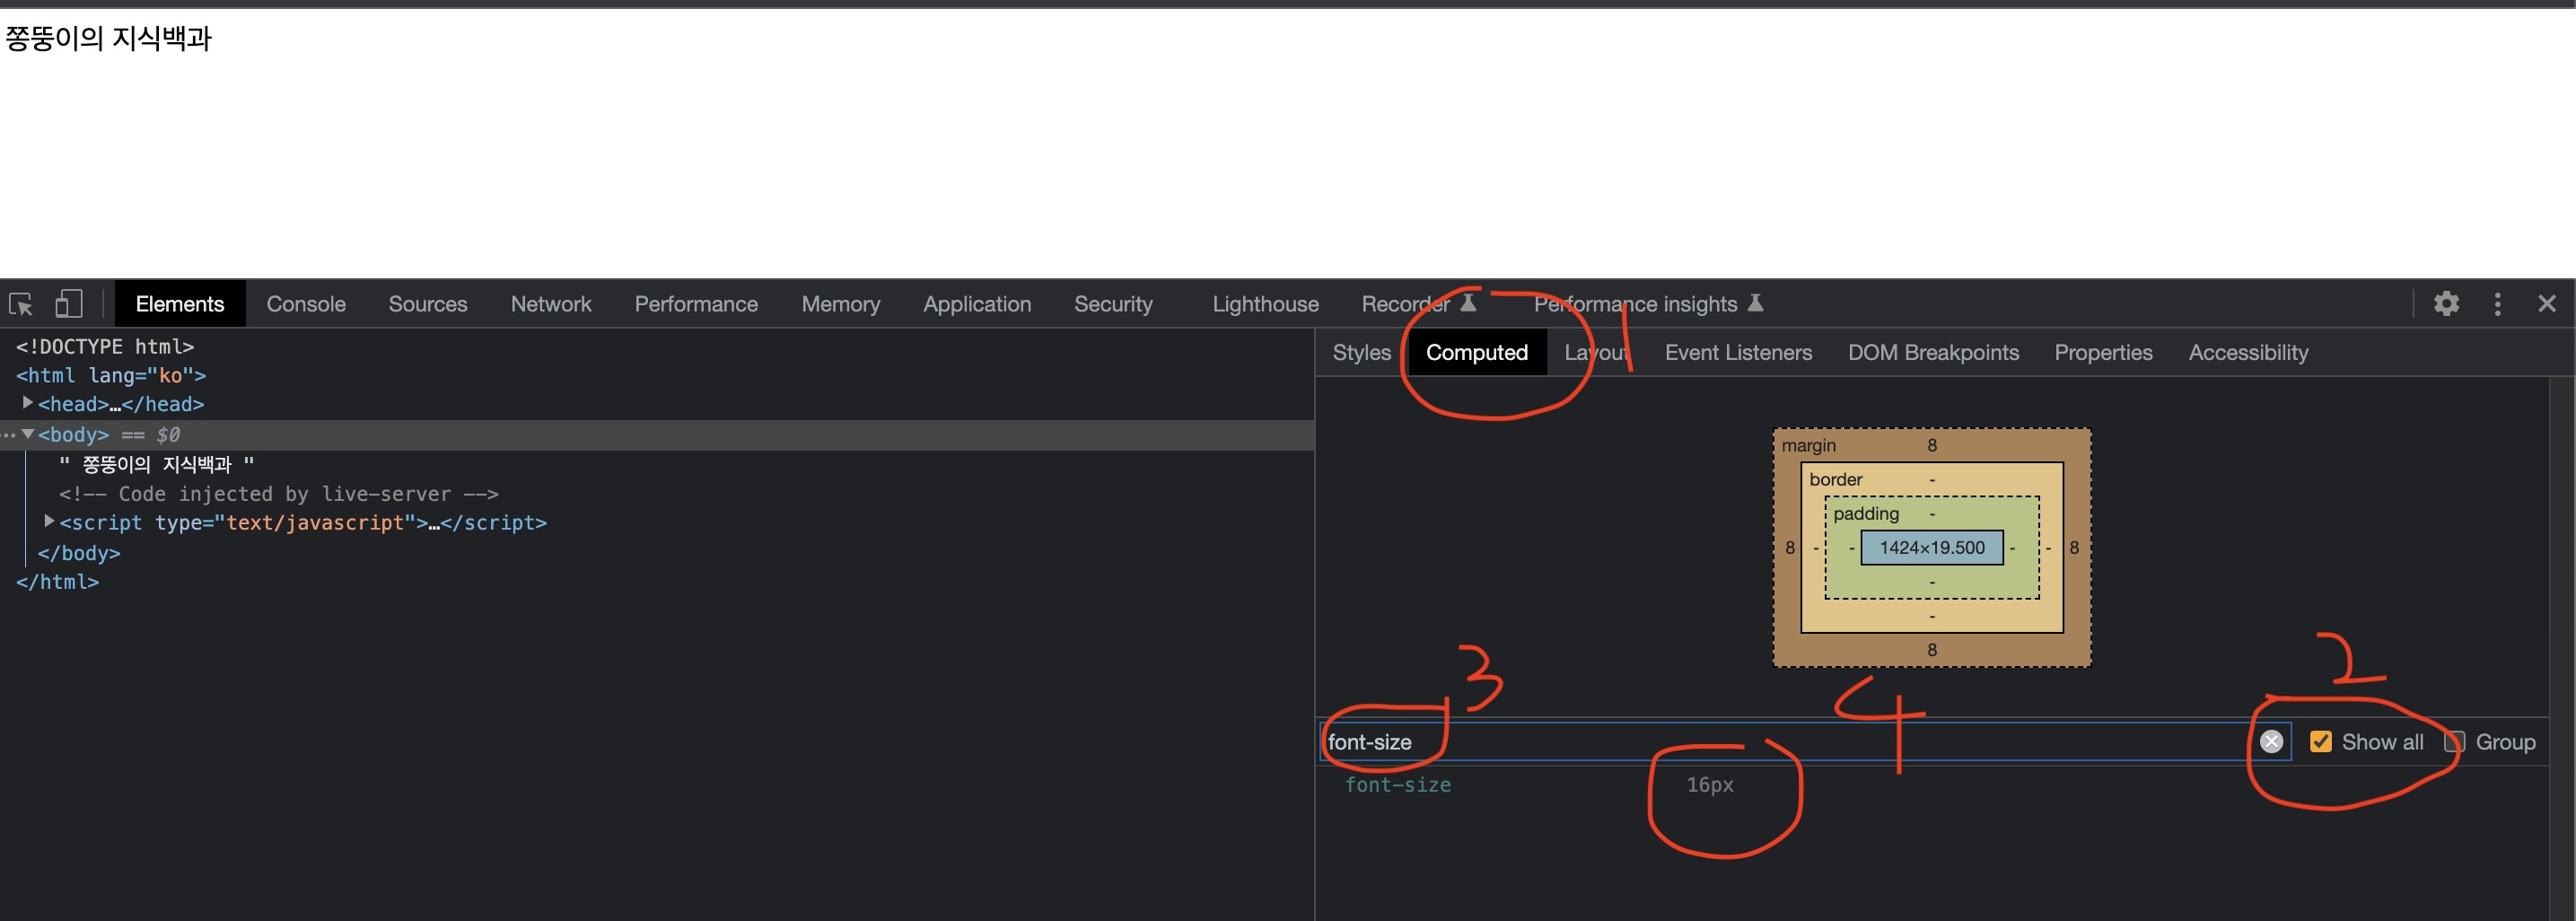The height and width of the screenshot is (921, 2576).
Task: Open DevTools settings gear
Action: click(x=2446, y=304)
